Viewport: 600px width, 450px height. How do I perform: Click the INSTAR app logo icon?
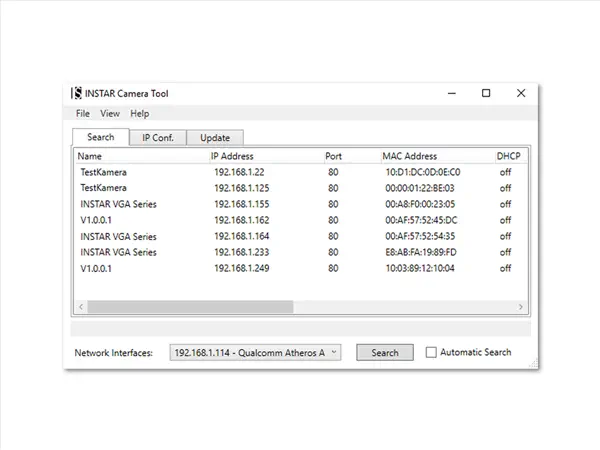(78, 93)
